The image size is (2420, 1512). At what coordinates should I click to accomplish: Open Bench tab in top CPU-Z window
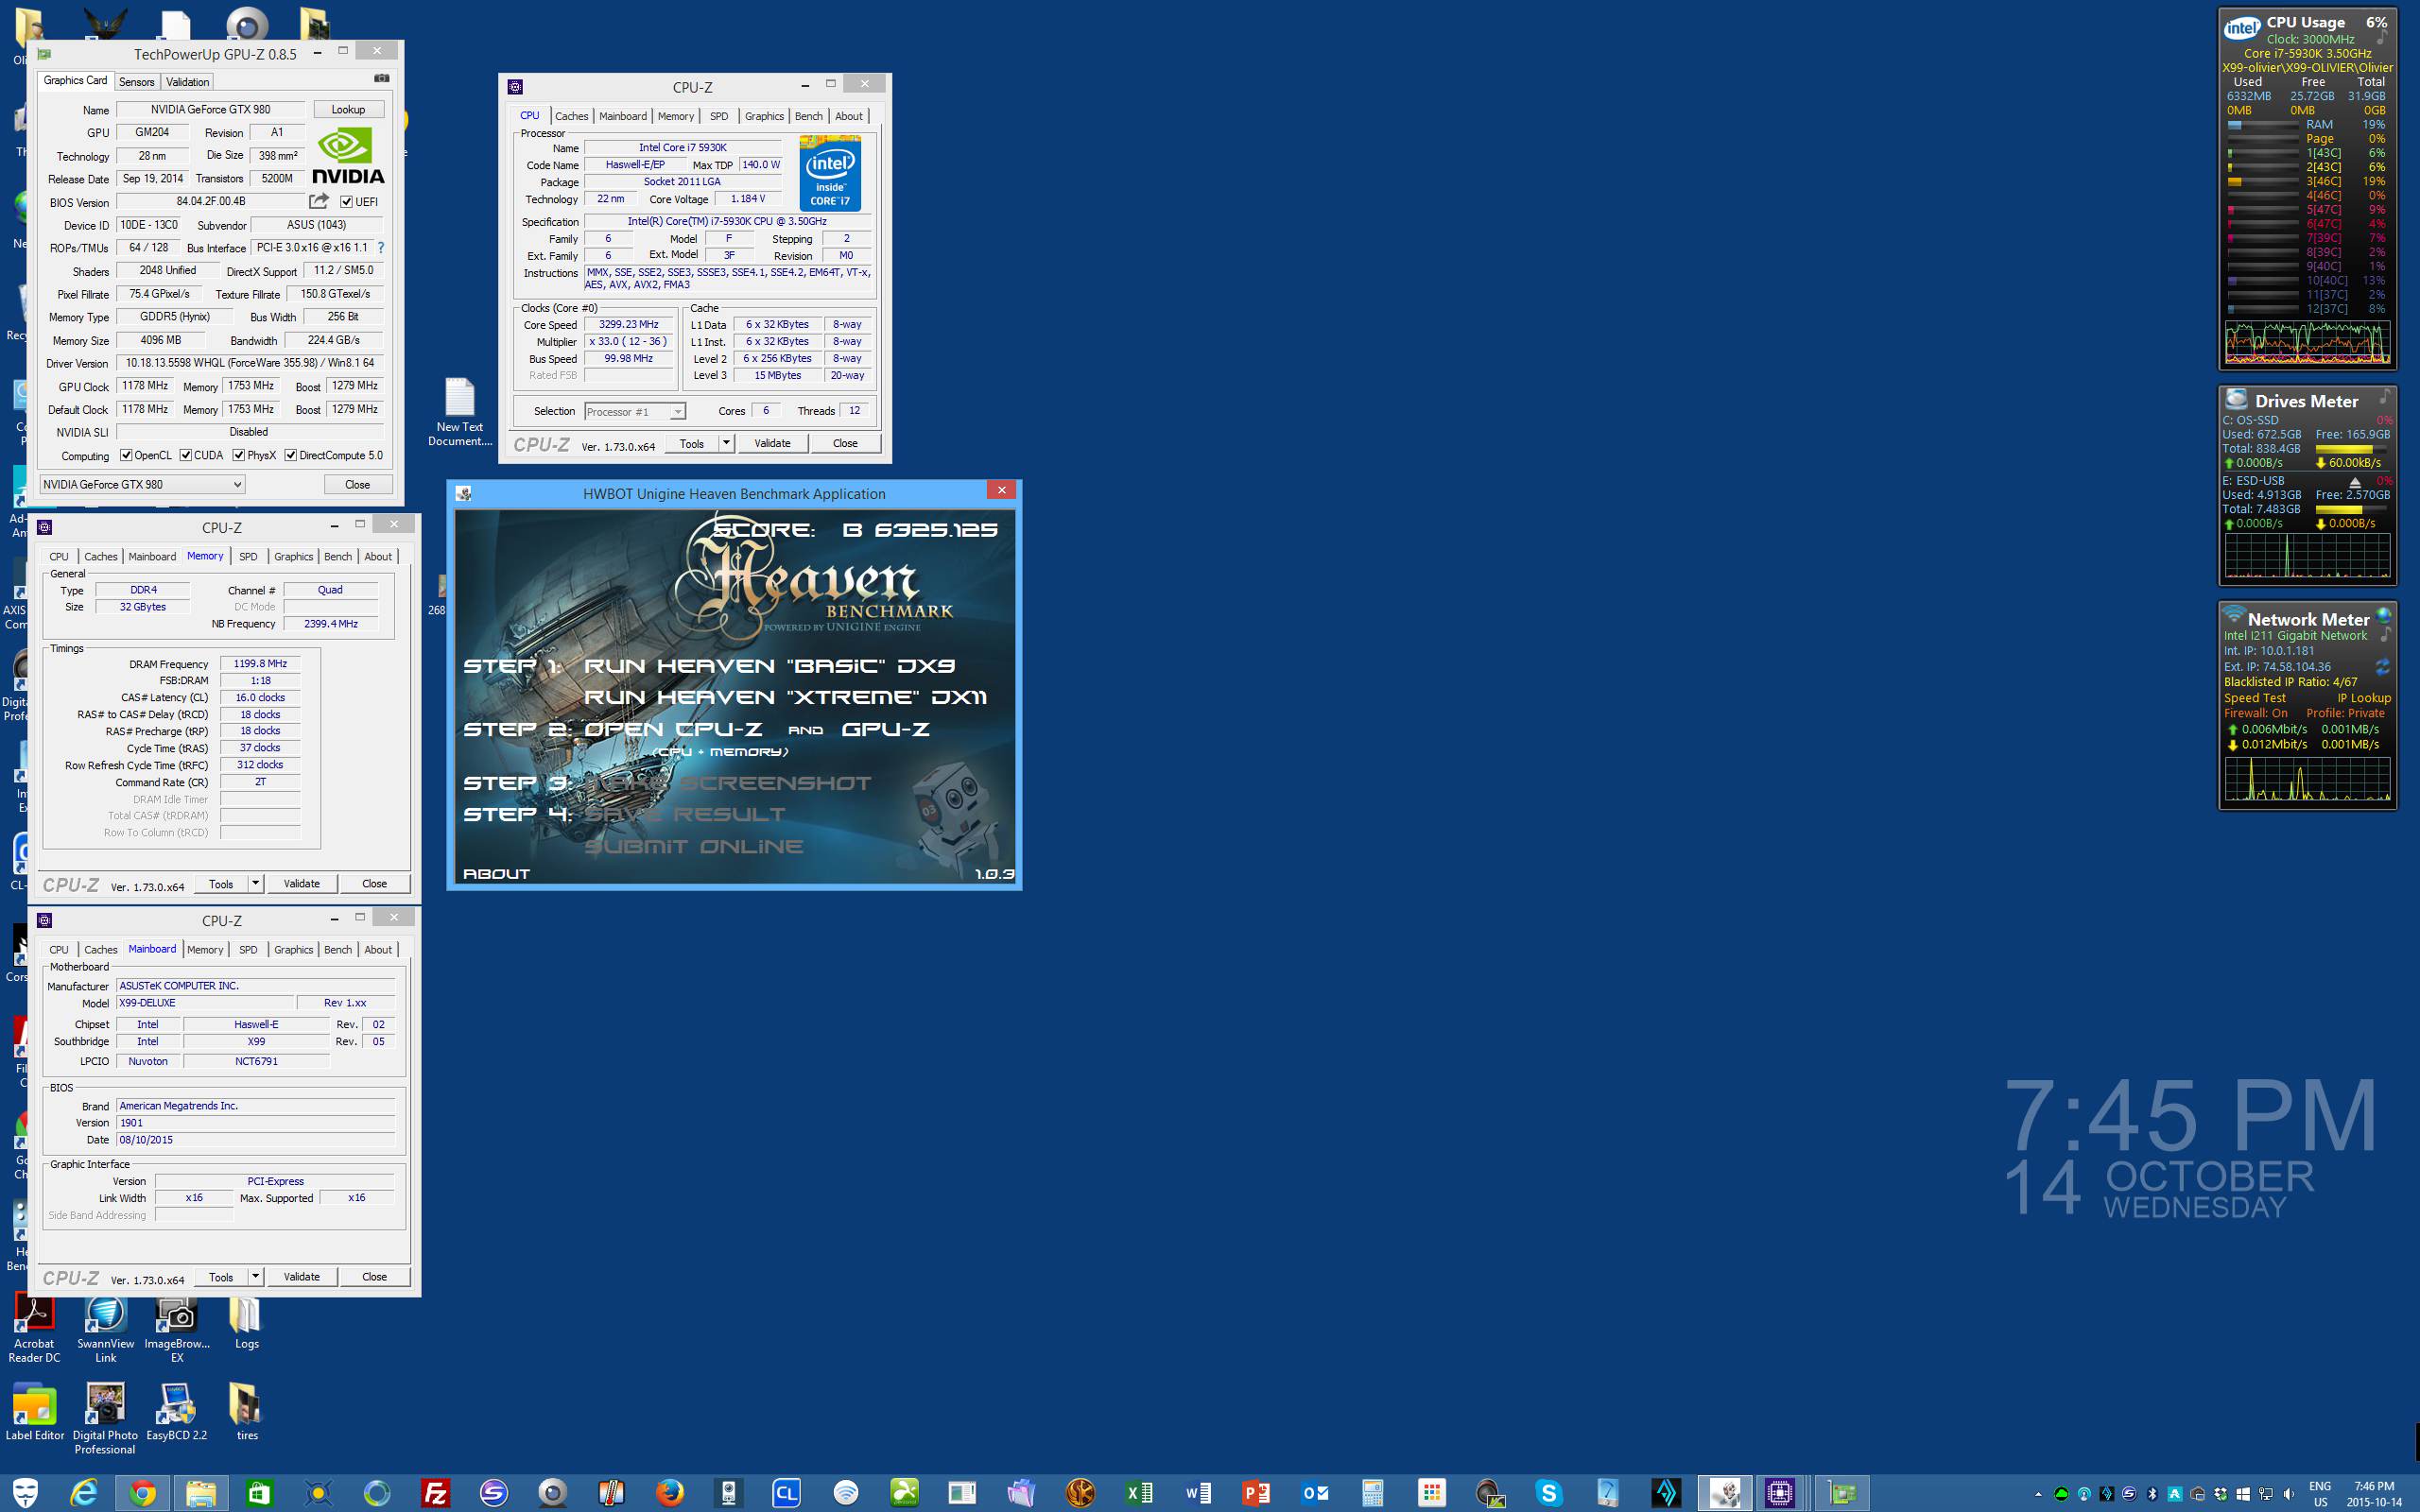(x=808, y=116)
